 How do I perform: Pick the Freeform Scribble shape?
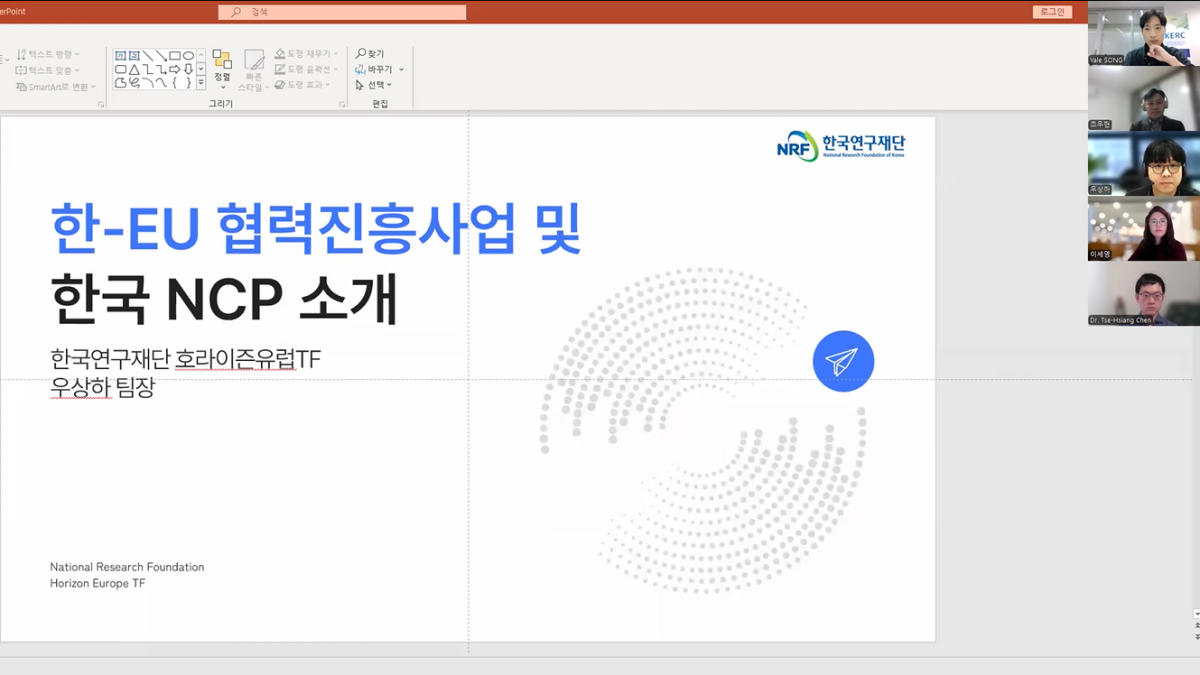pyautogui.click(x=134, y=83)
